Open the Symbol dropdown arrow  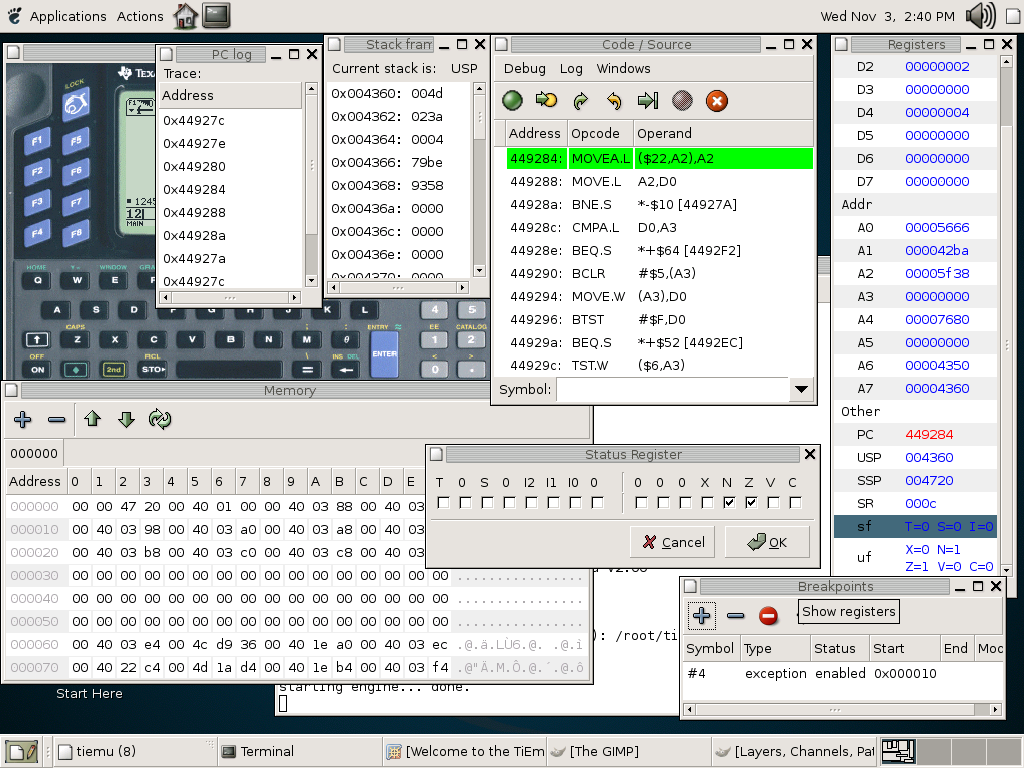(801, 390)
